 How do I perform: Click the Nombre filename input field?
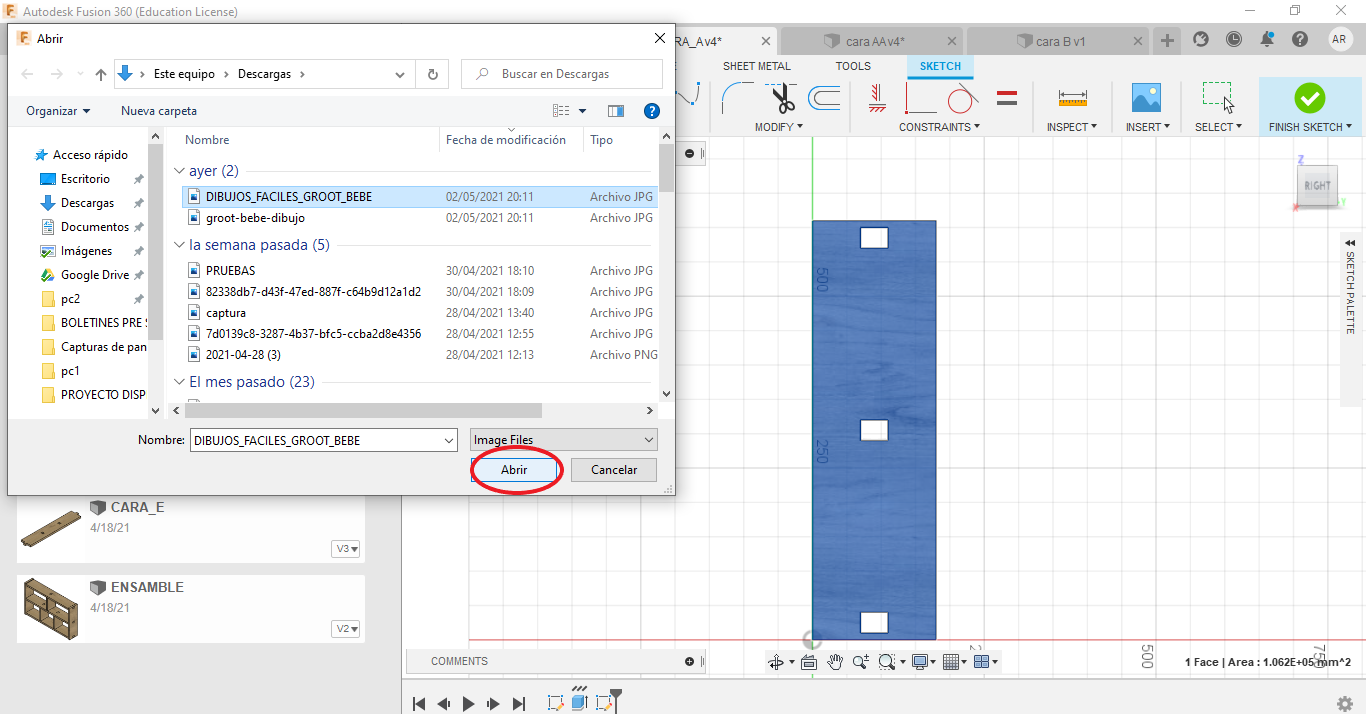[323, 440]
